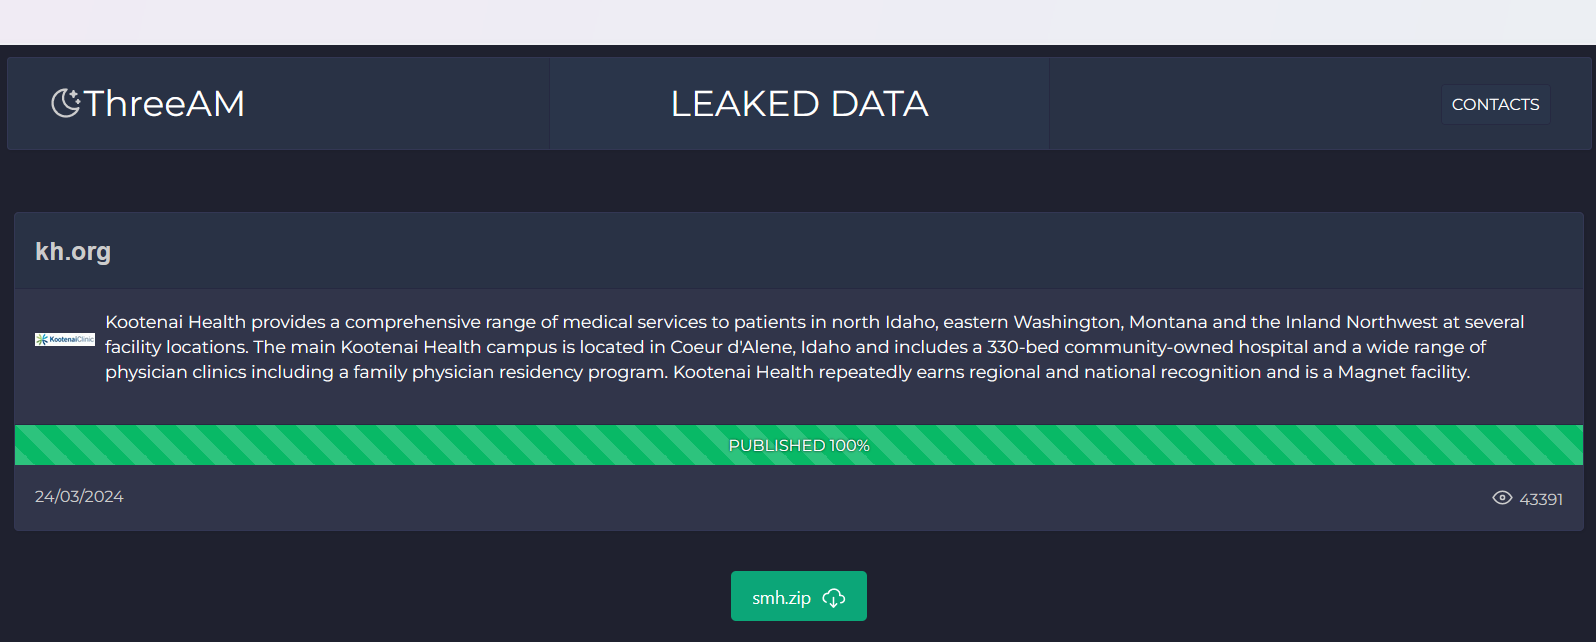Click the description line starting "facility locations"
The width and height of the screenshot is (1596, 642).
pyautogui.click(x=795, y=347)
